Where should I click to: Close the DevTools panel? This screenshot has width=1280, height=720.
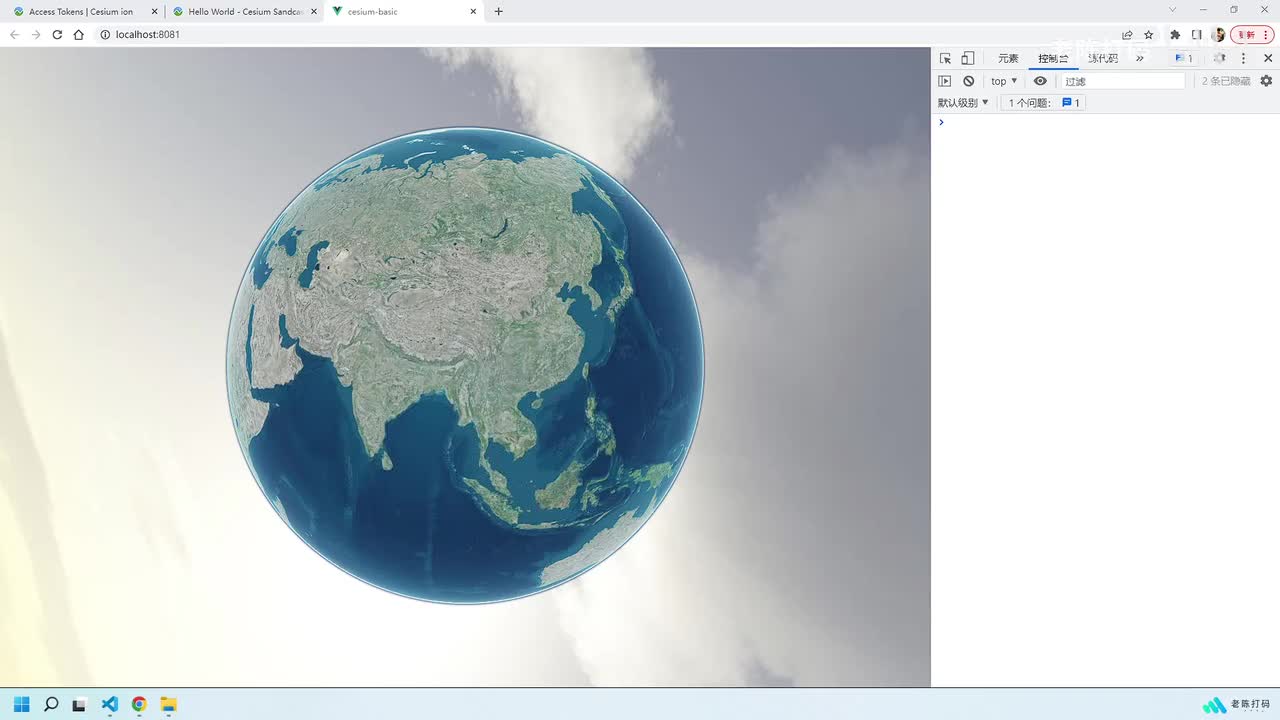[1268, 59]
